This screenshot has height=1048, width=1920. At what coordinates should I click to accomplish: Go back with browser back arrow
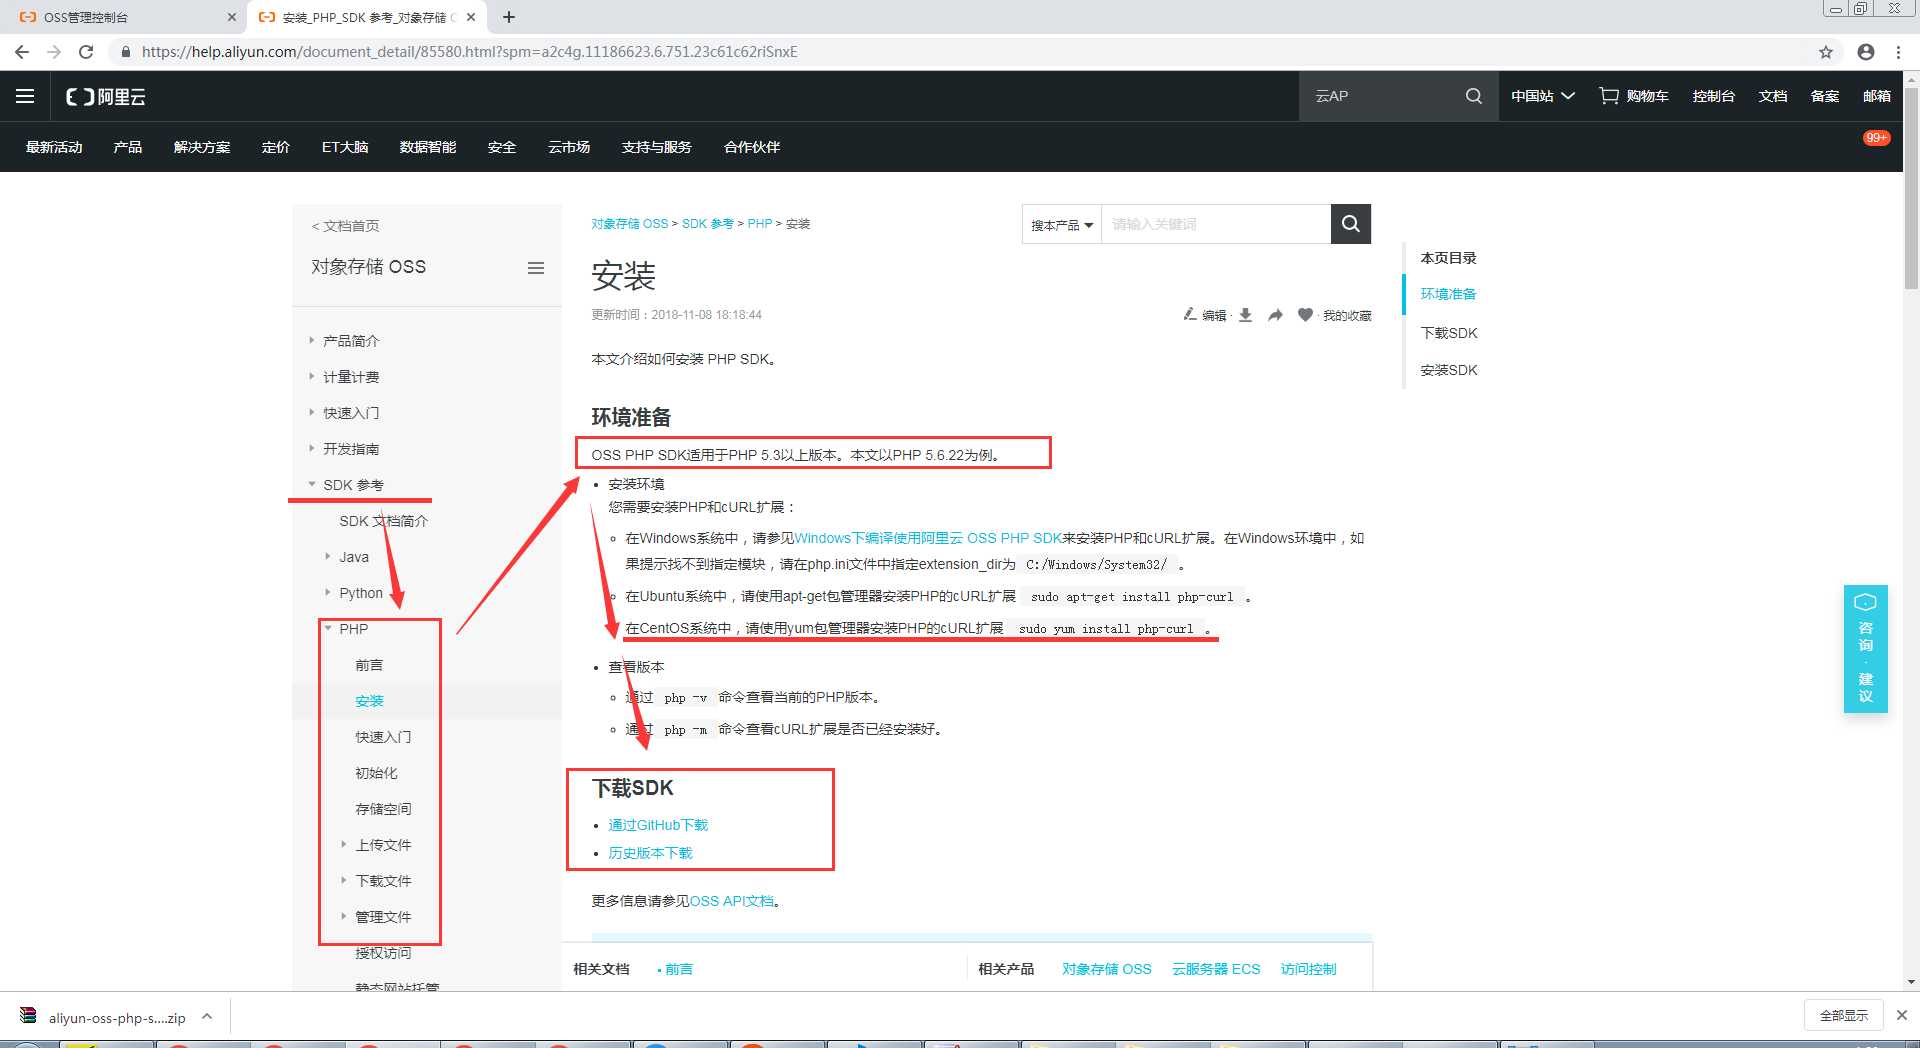point(22,52)
